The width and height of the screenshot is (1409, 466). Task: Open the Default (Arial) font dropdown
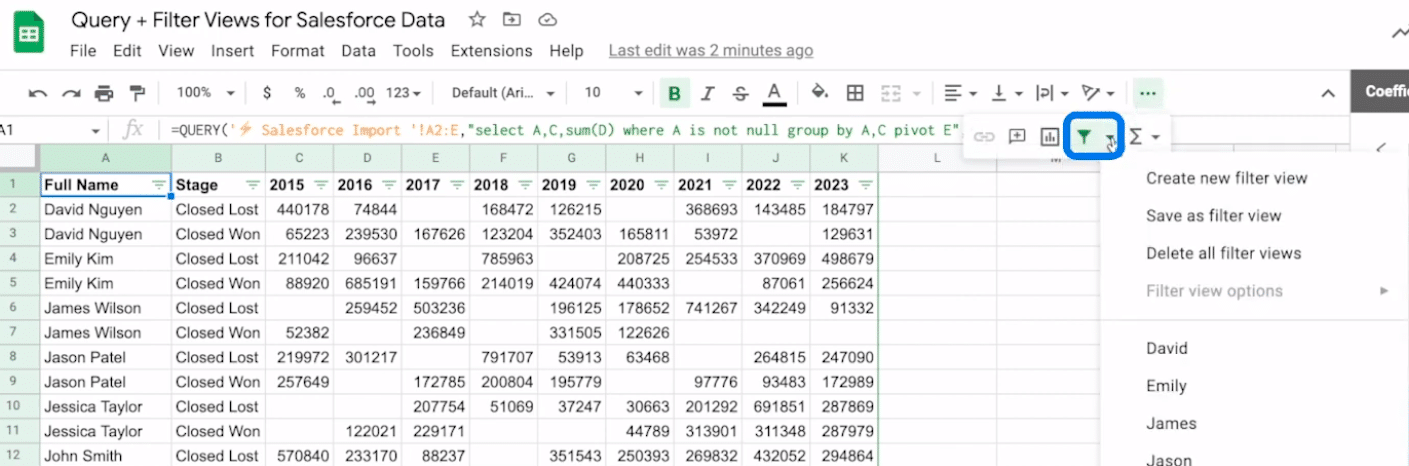503,93
